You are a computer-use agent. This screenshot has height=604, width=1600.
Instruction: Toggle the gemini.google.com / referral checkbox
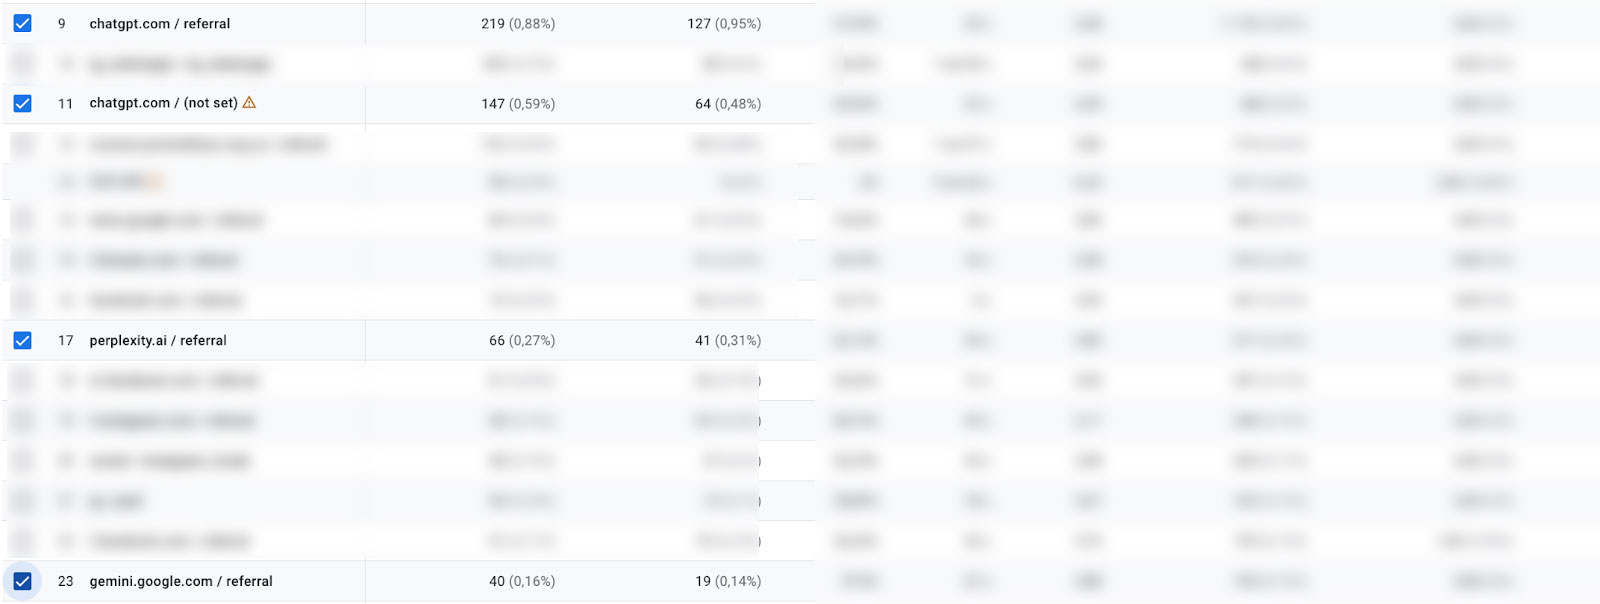pyautogui.click(x=22, y=581)
